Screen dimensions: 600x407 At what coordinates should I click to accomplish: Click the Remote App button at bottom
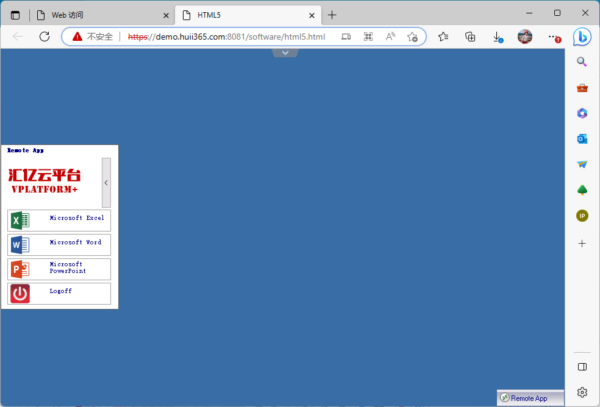530,398
